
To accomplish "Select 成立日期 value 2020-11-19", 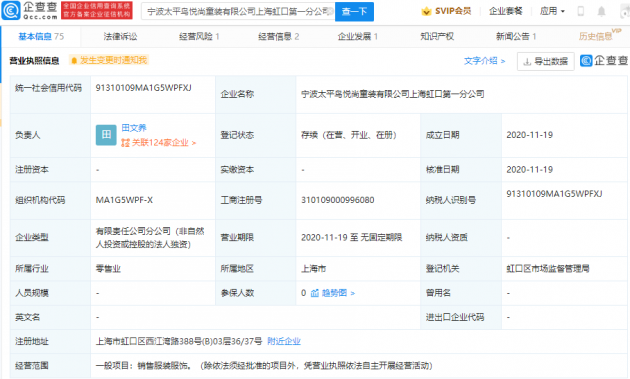I will point(530,135).
